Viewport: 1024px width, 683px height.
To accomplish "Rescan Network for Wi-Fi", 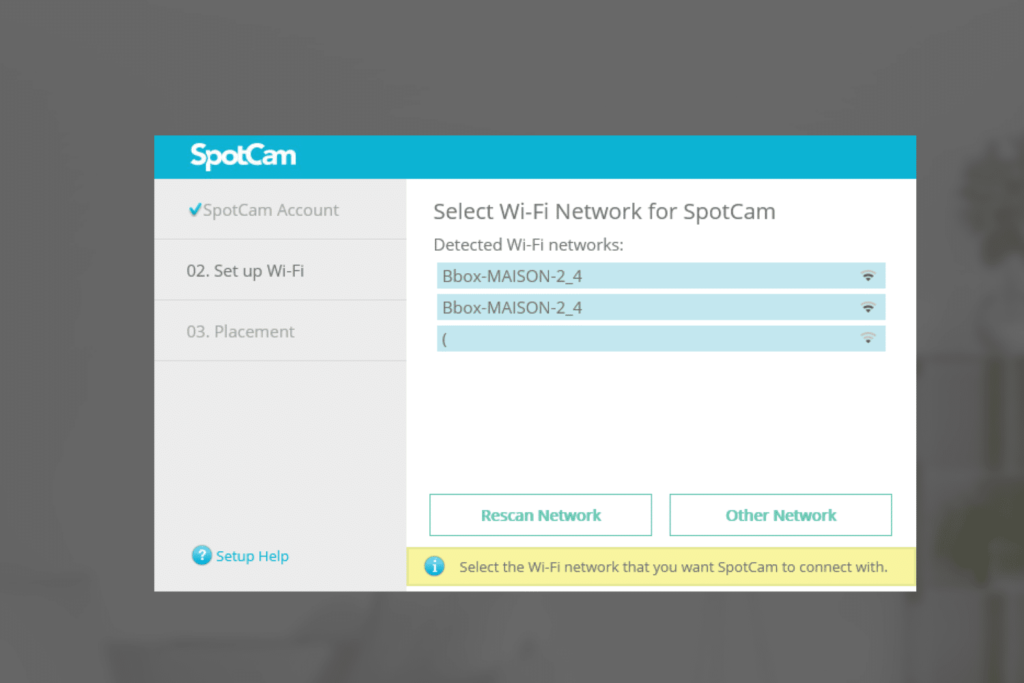I will (x=541, y=515).
